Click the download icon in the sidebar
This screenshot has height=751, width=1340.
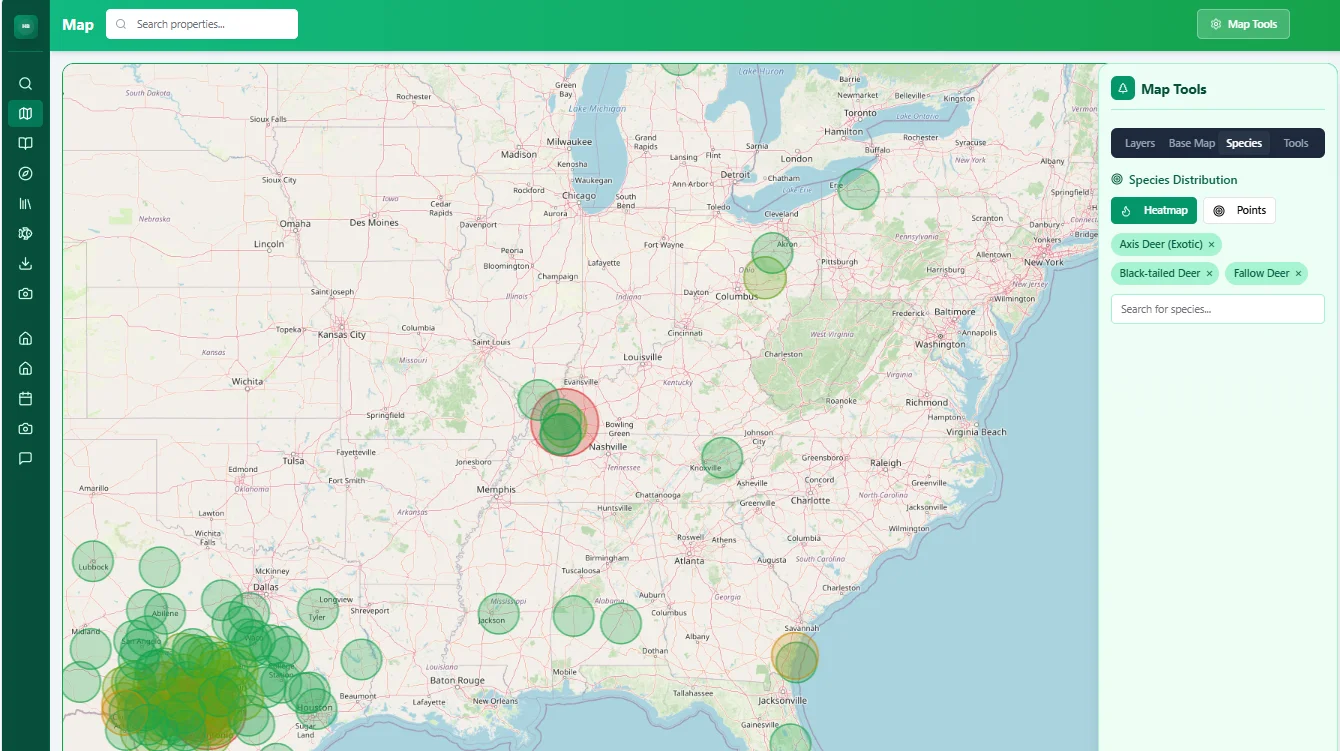coord(25,264)
